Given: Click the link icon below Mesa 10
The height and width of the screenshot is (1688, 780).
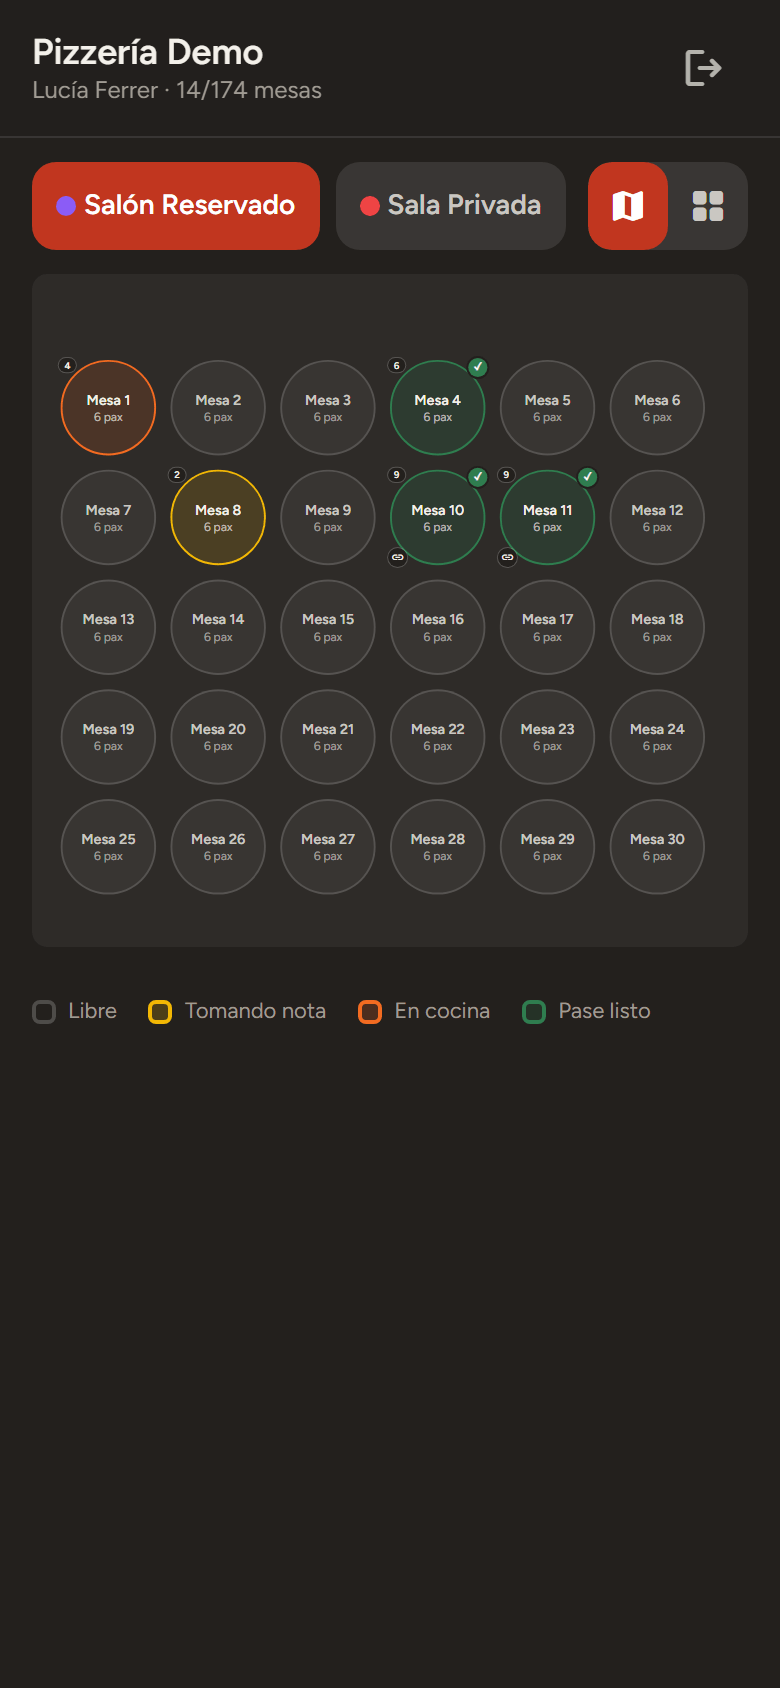Looking at the screenshot, I should click(x=398, y=557).
